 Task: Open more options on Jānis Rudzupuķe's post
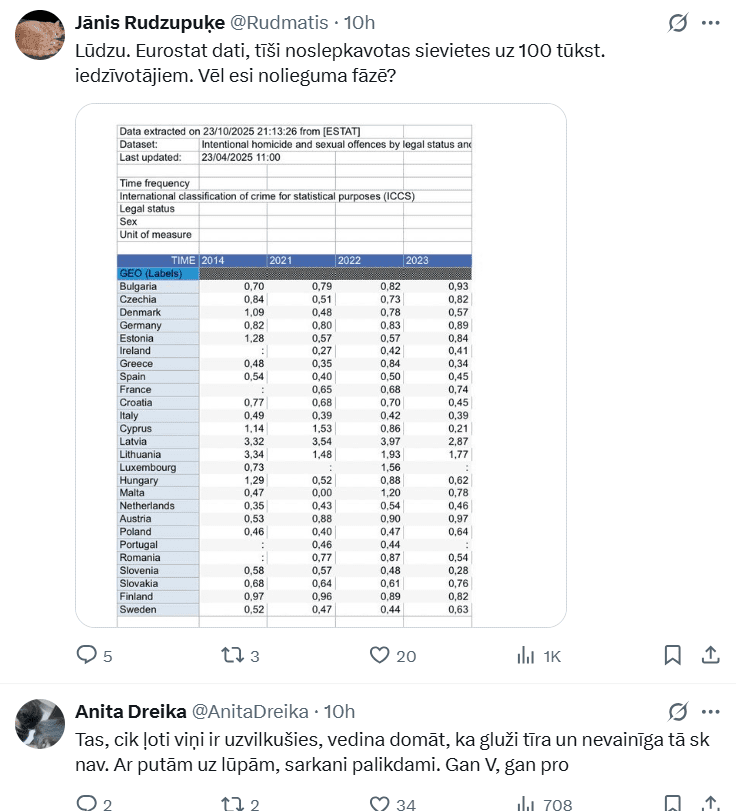(x=711, y=22)
